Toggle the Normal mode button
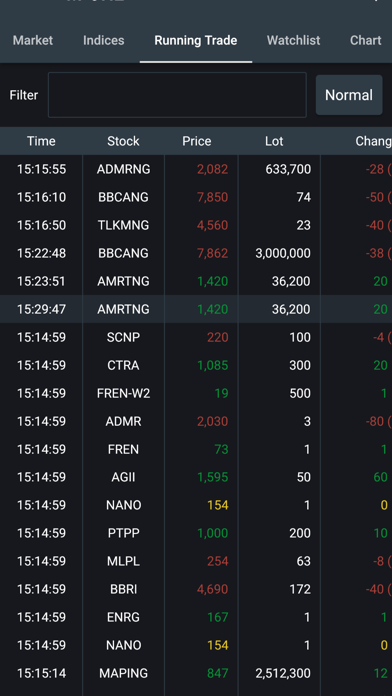This screenshot has height=696, width=392. coord(349,95)
